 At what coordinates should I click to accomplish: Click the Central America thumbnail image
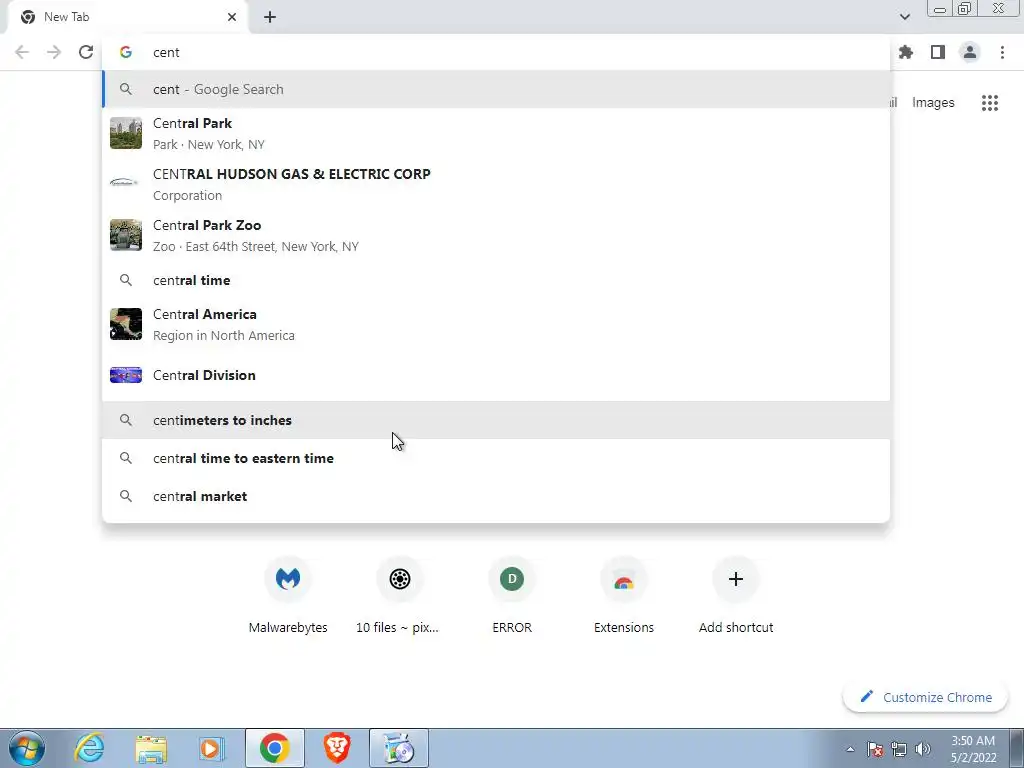(125, 324)
